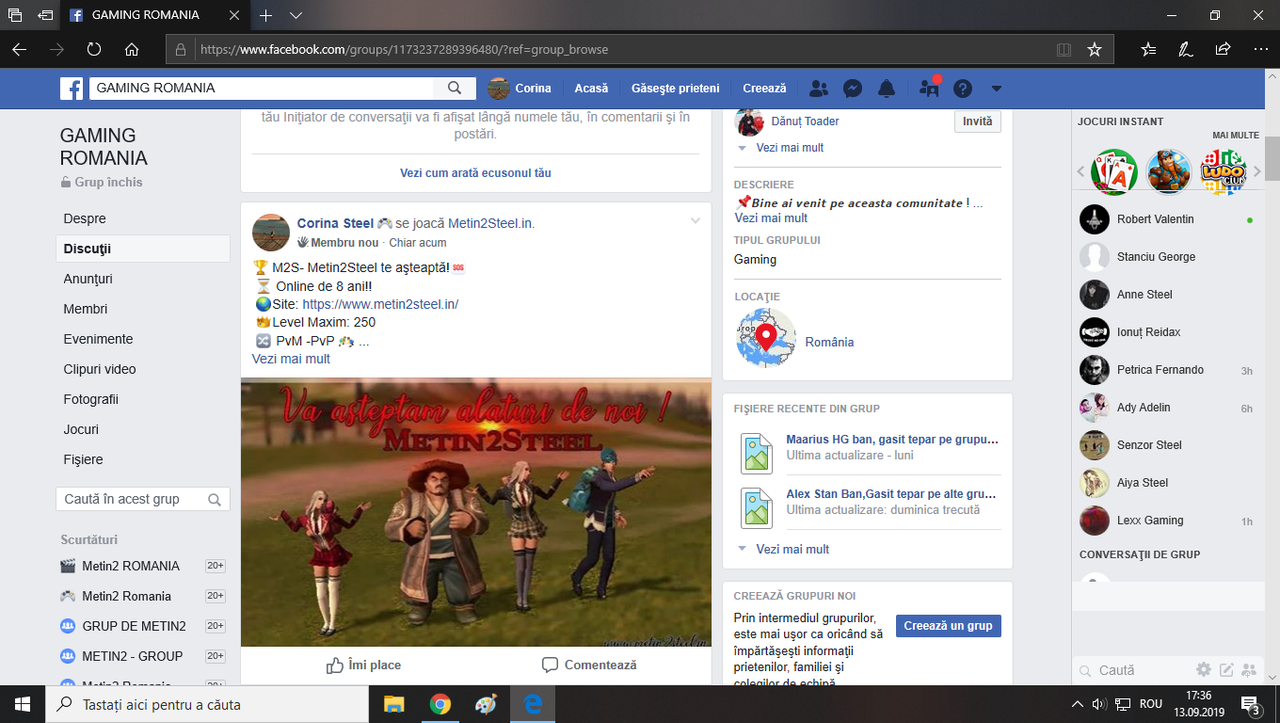Open GRUP DE METIN2 shortcut
This screenshot has height=723, width=1280.
[134, 626]
